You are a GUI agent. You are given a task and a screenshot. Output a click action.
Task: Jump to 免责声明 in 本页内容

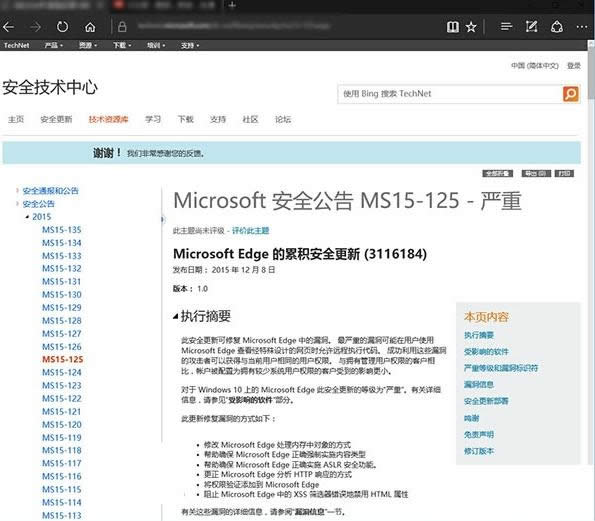coord(479,434)
